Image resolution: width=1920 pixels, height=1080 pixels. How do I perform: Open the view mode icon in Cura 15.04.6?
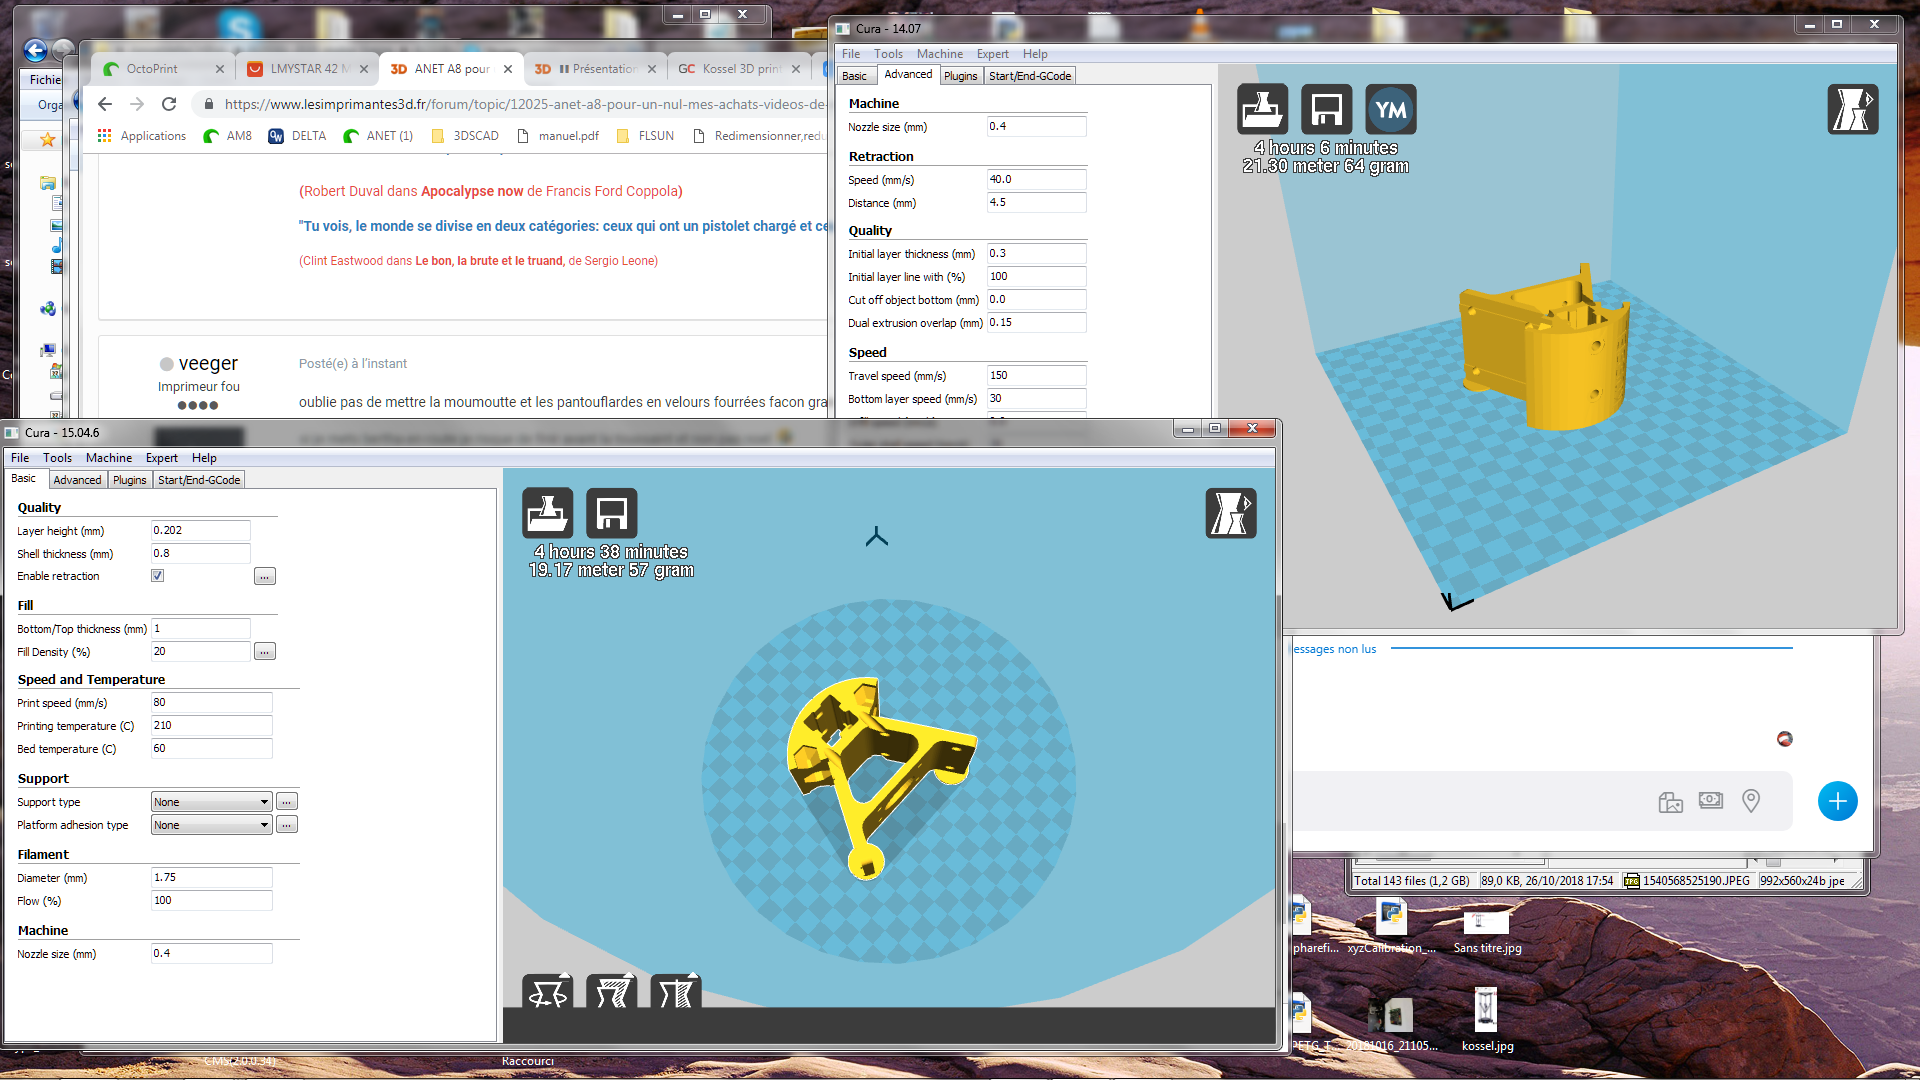point(1231,513)
